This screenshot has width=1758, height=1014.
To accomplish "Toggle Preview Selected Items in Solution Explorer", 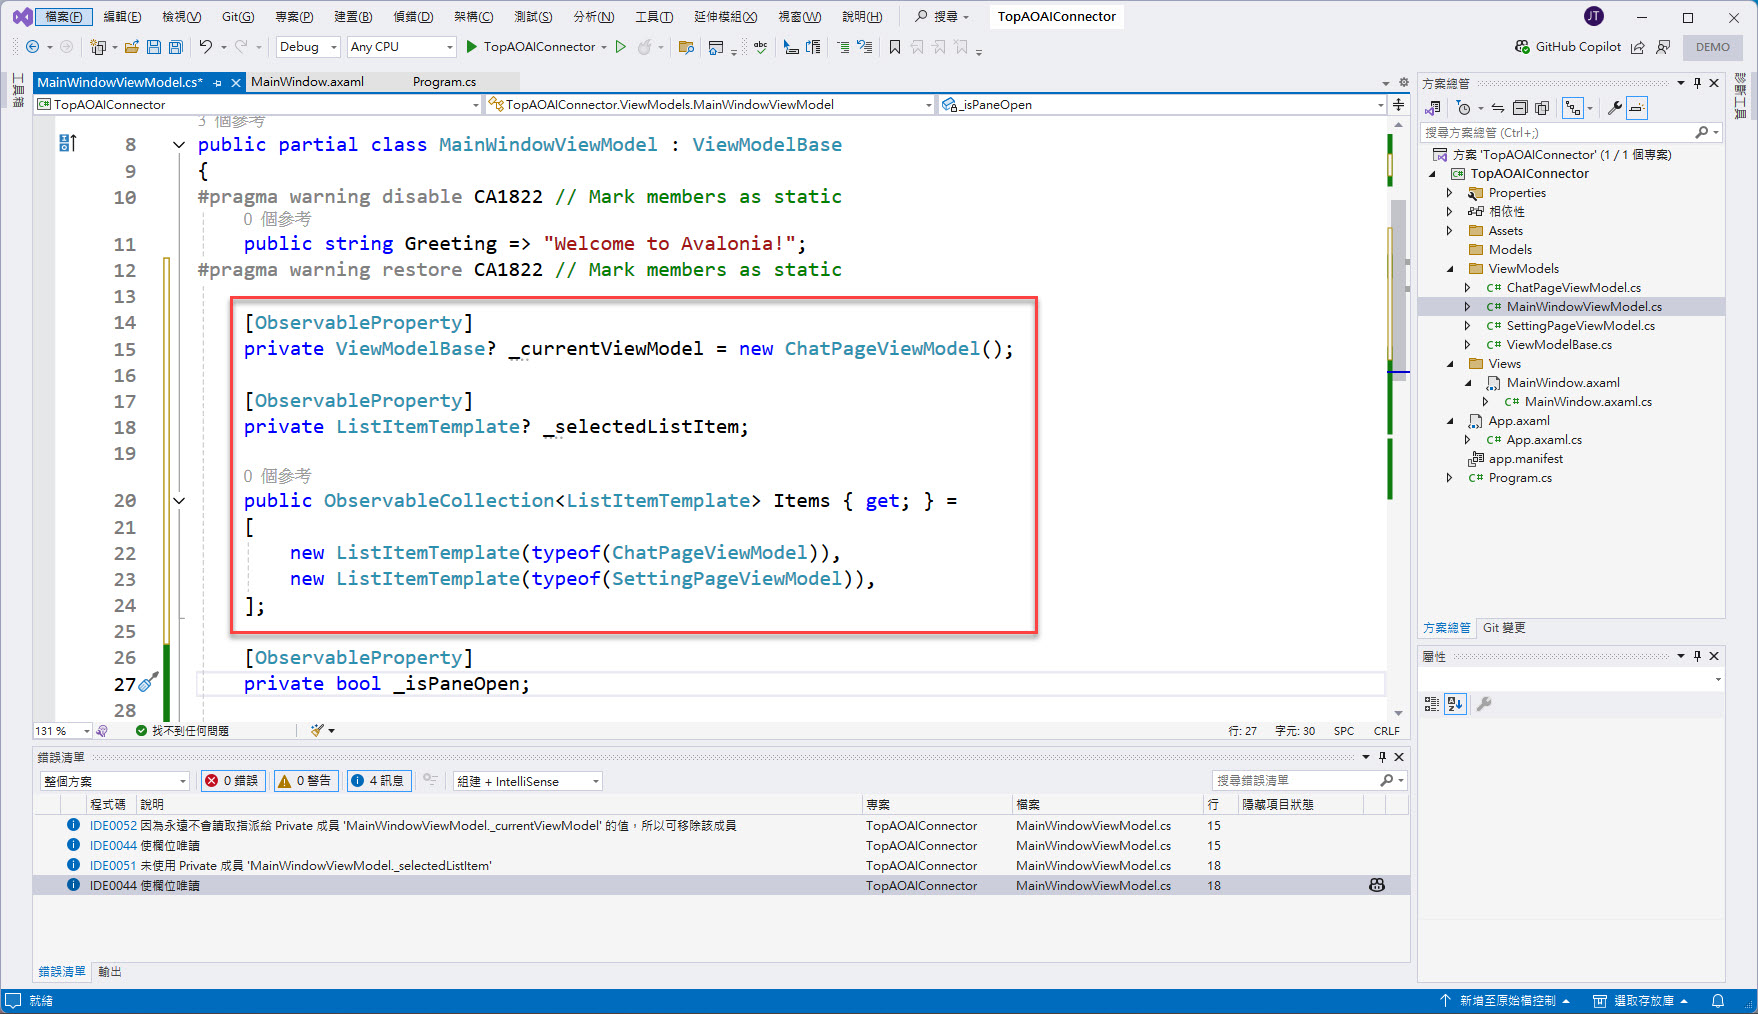I will pyautogui.click(x=1637, y=108).
